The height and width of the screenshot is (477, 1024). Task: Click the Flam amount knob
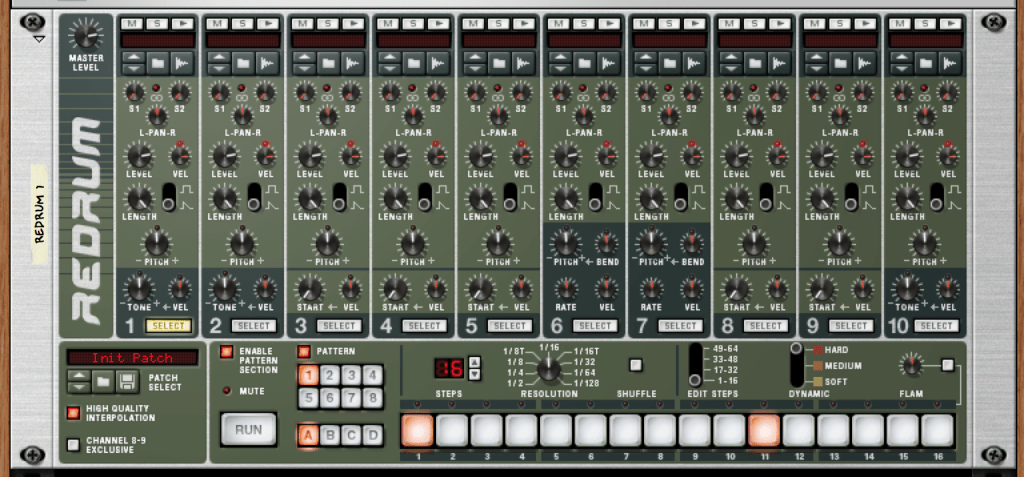click(911, 365)
